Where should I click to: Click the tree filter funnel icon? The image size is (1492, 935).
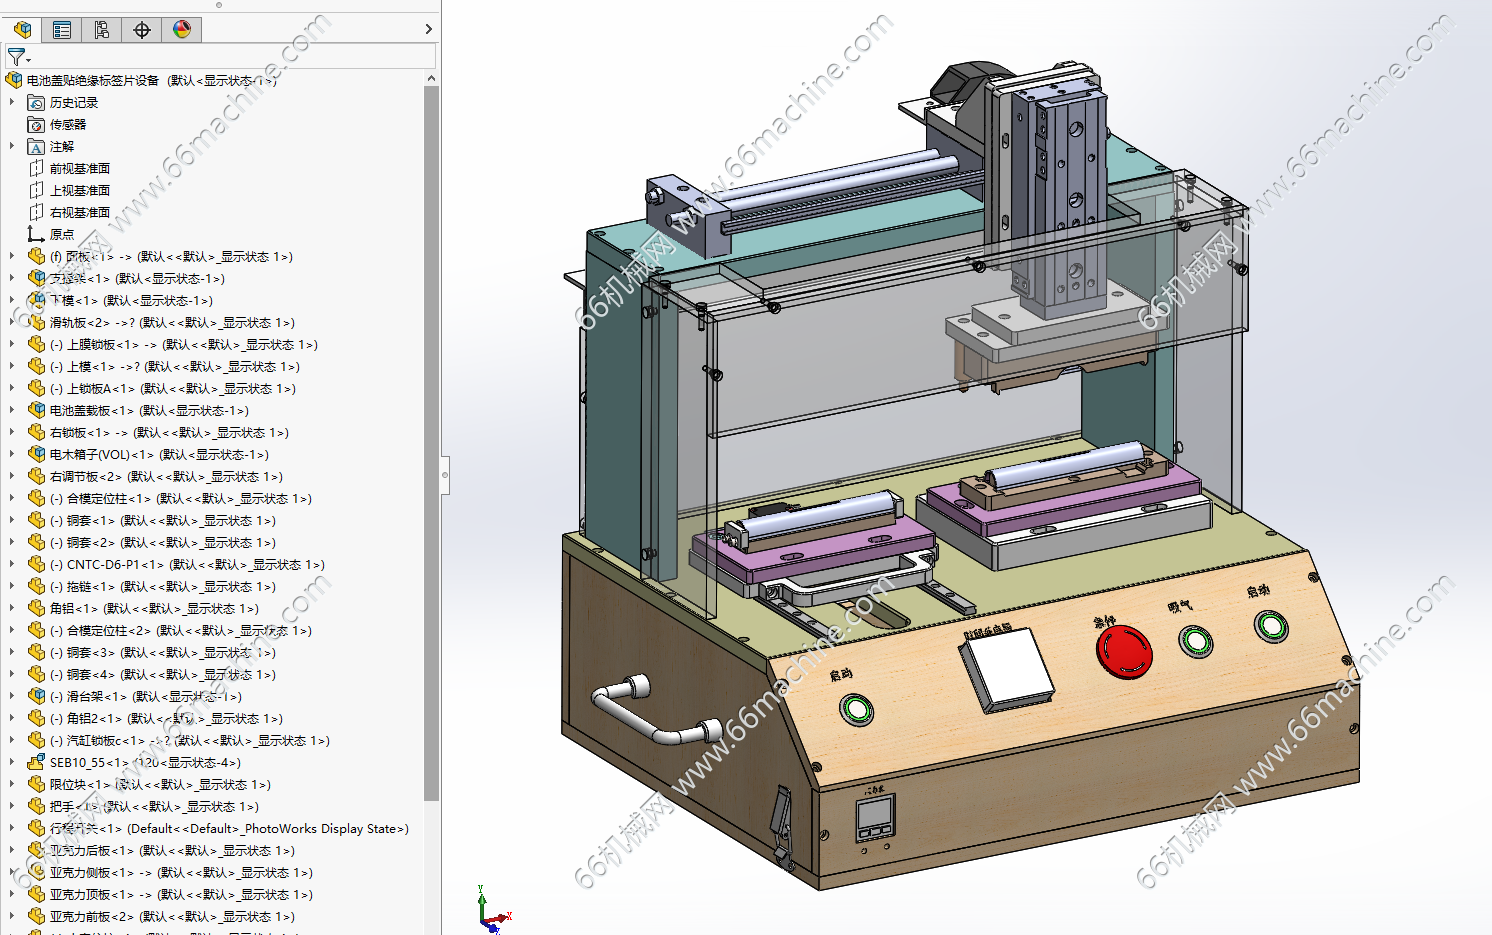point(17,58)
